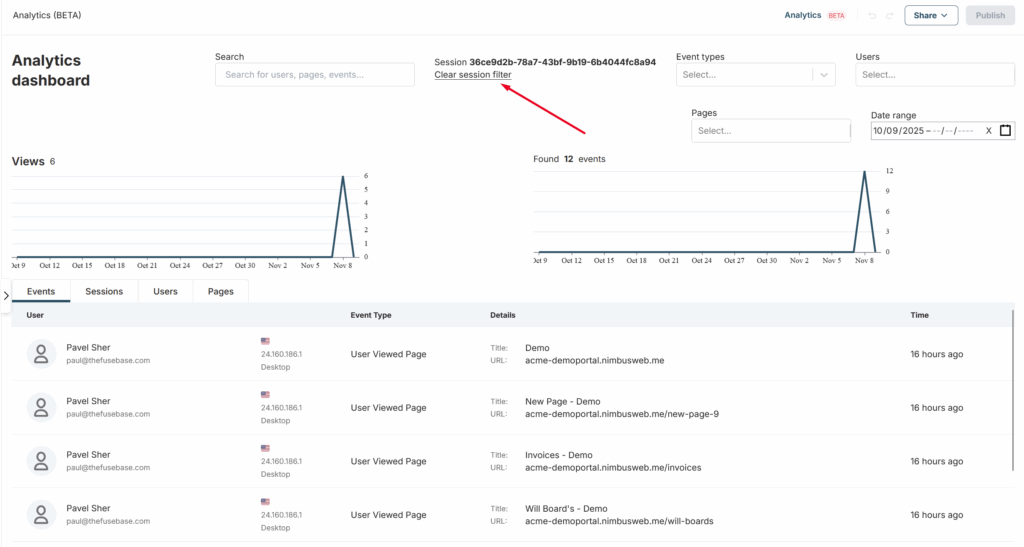The image size is (1024, 547).
Task: Click the undo arrow icon
Action: (872, 16)
